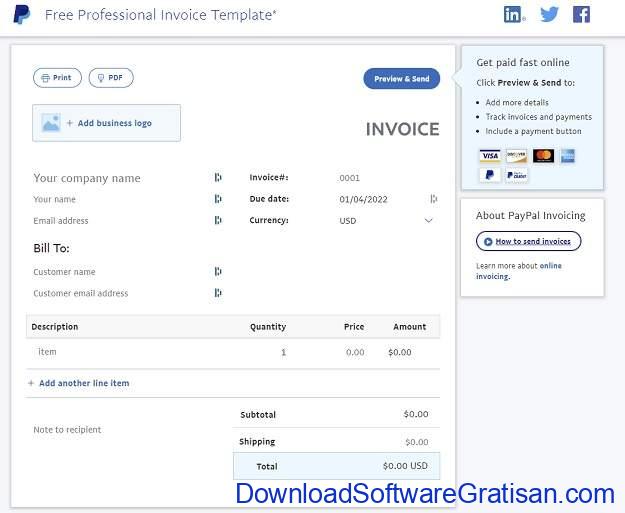Screen dimensions: 625x513
Task: Click the play icon in How to send invoices
Action: pyautogui.click(x=488, y=242)
